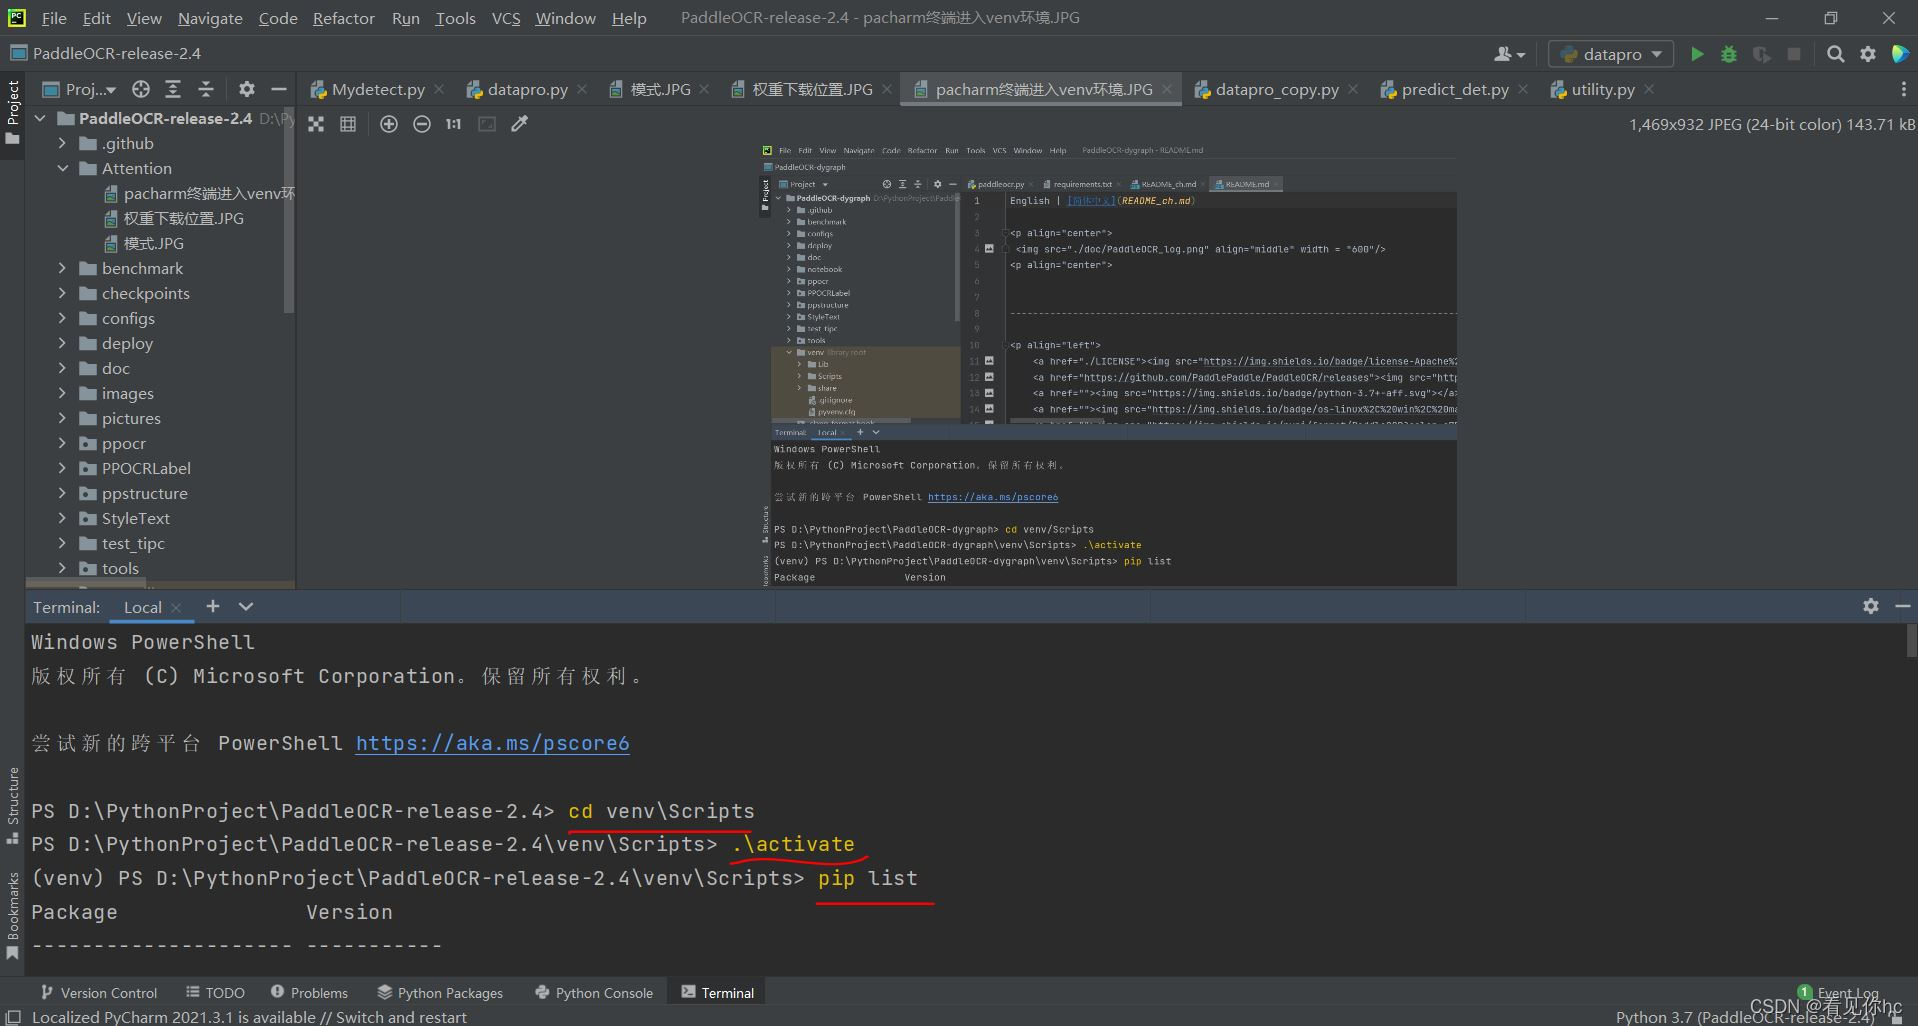Toggle the Project side tab
The height and width of the screenshot is (1026, 1918).
pos(13,112)
